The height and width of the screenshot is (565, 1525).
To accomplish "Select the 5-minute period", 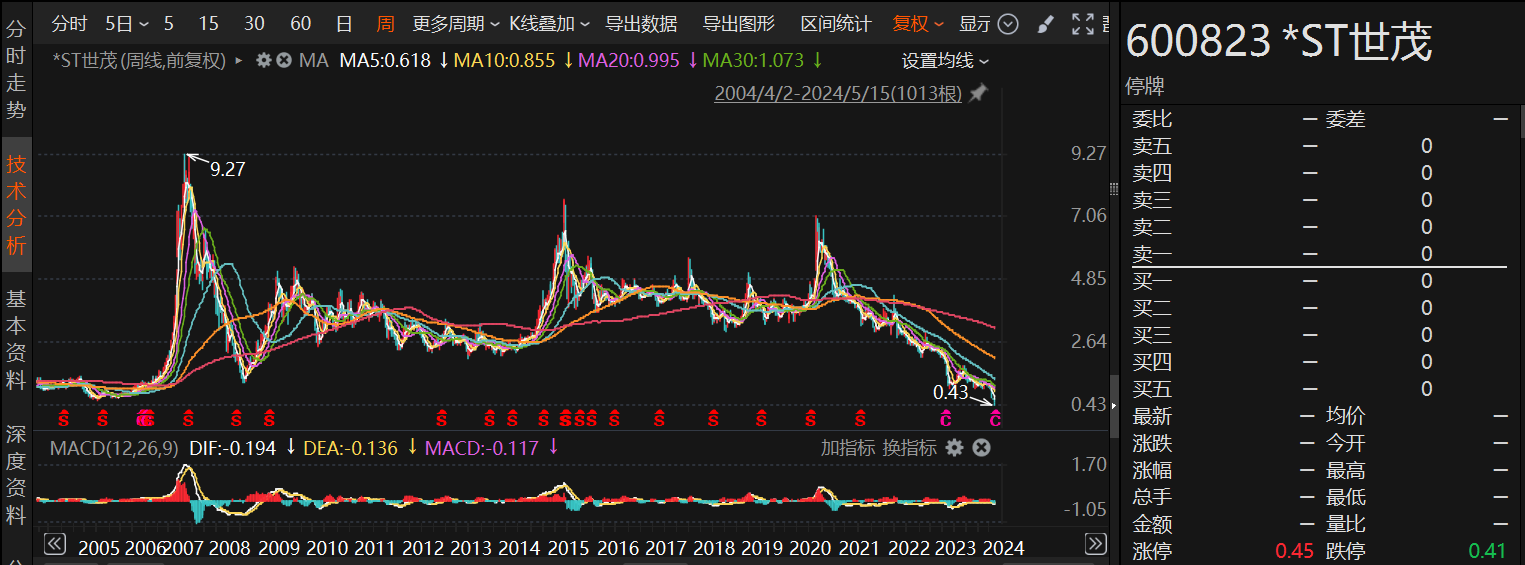I will click(168, 23).
